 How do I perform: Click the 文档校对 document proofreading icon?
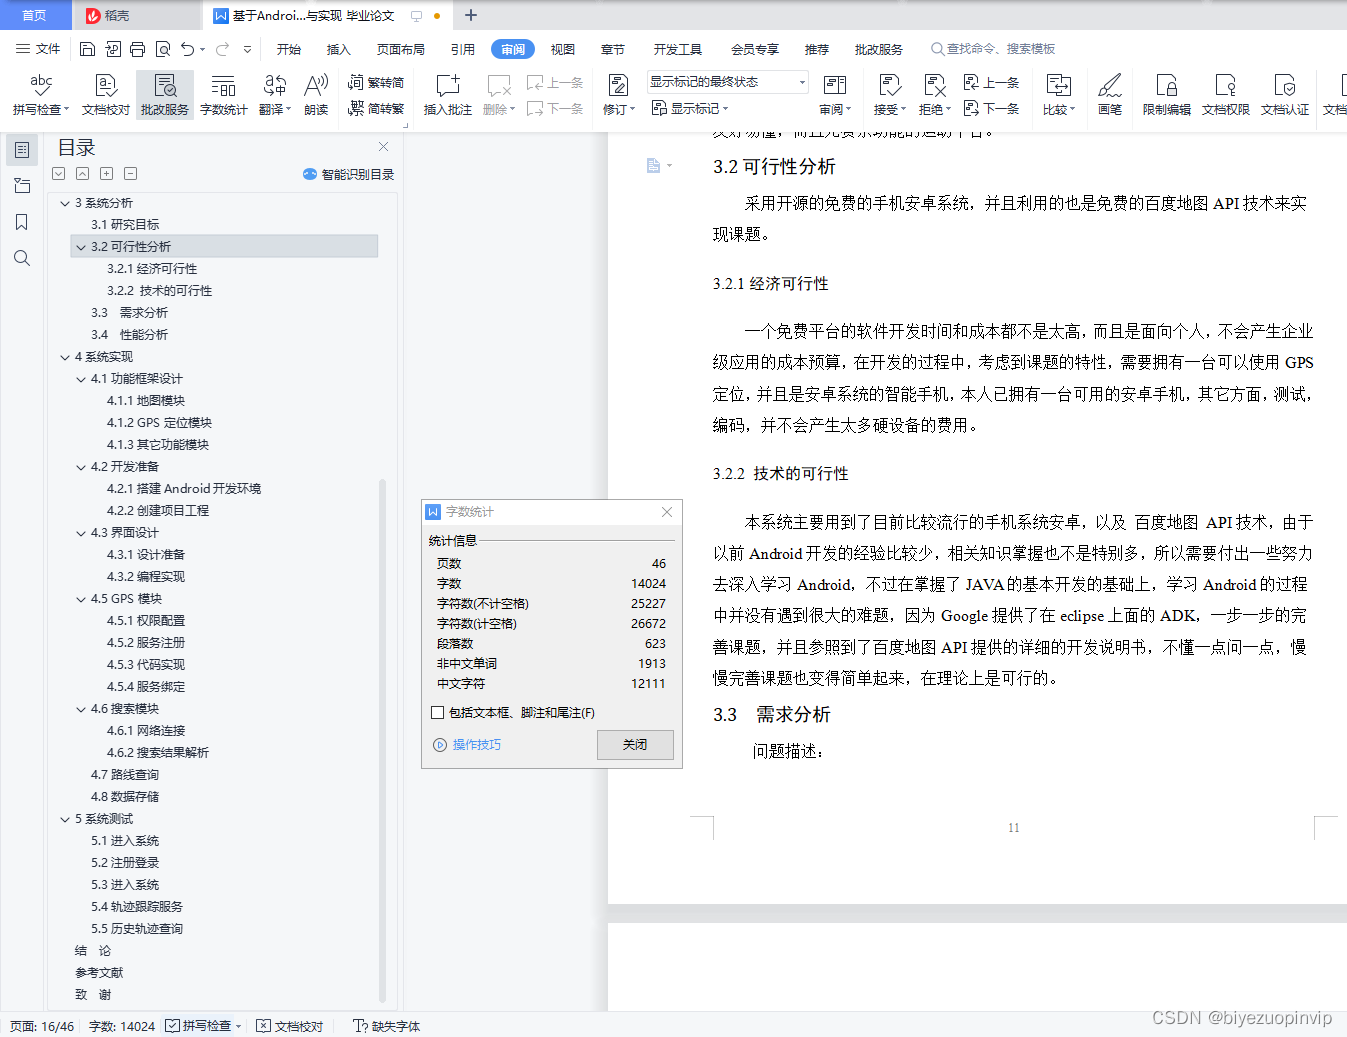[106, 95]
